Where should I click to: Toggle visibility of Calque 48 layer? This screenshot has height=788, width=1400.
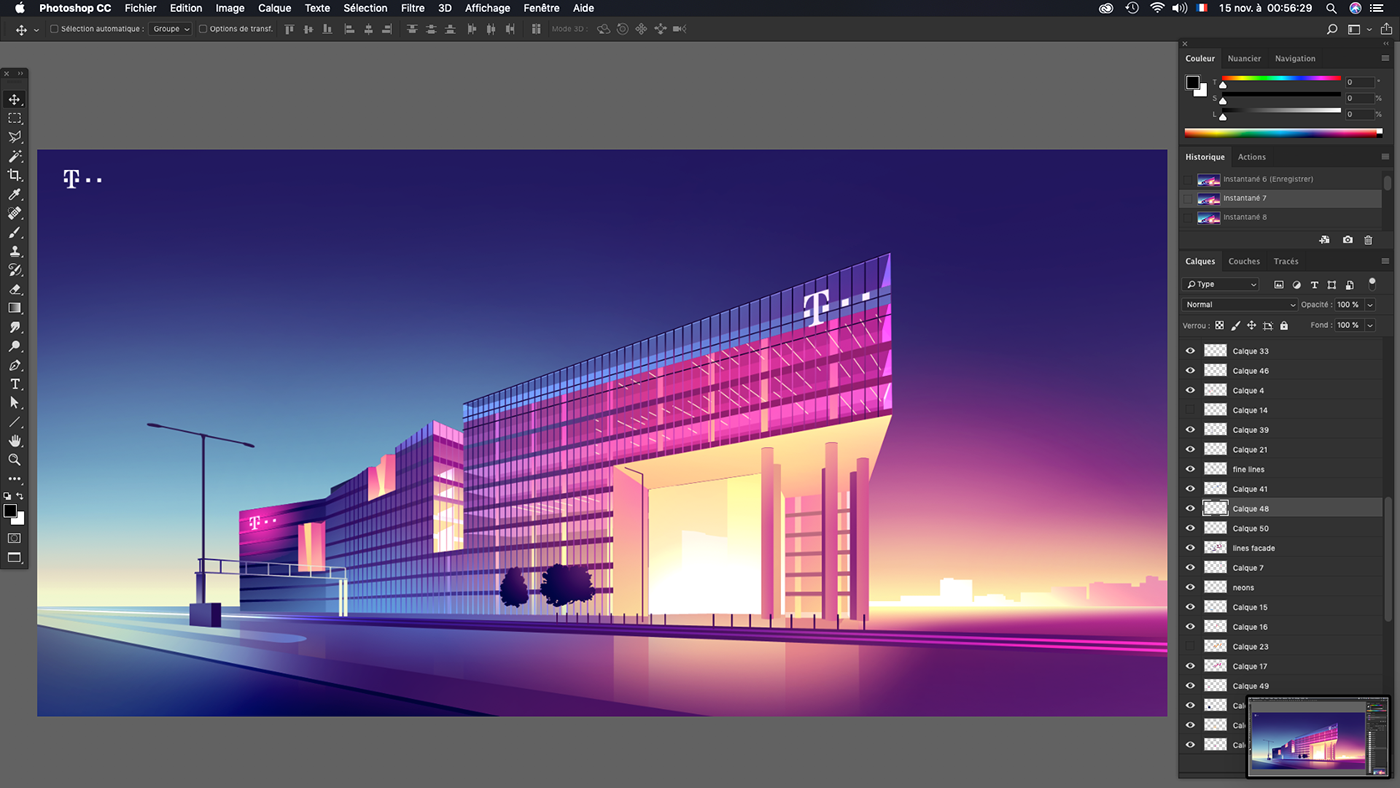1190,509
